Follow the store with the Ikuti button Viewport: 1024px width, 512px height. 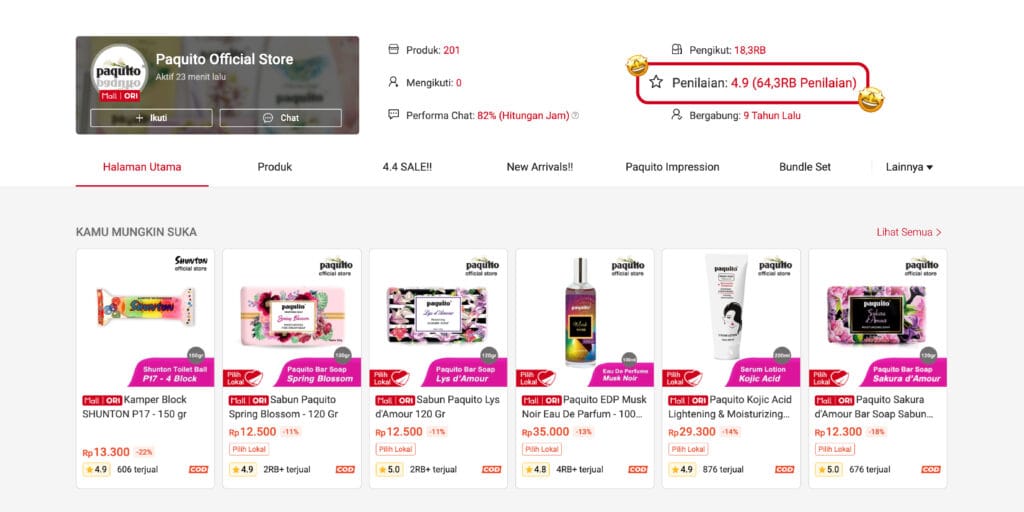click(152, 118)
